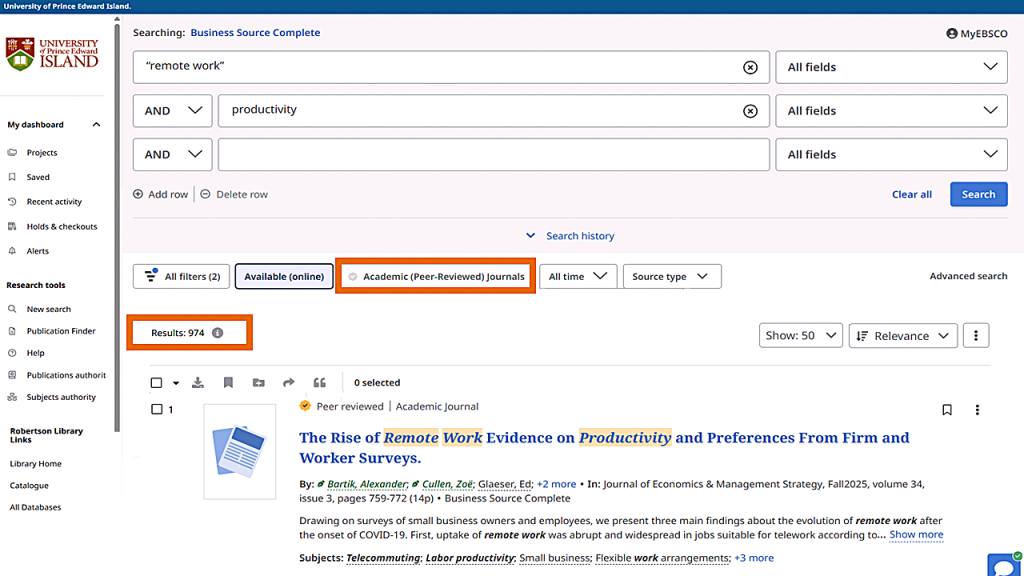Open more options for first result

coord(977,410)
